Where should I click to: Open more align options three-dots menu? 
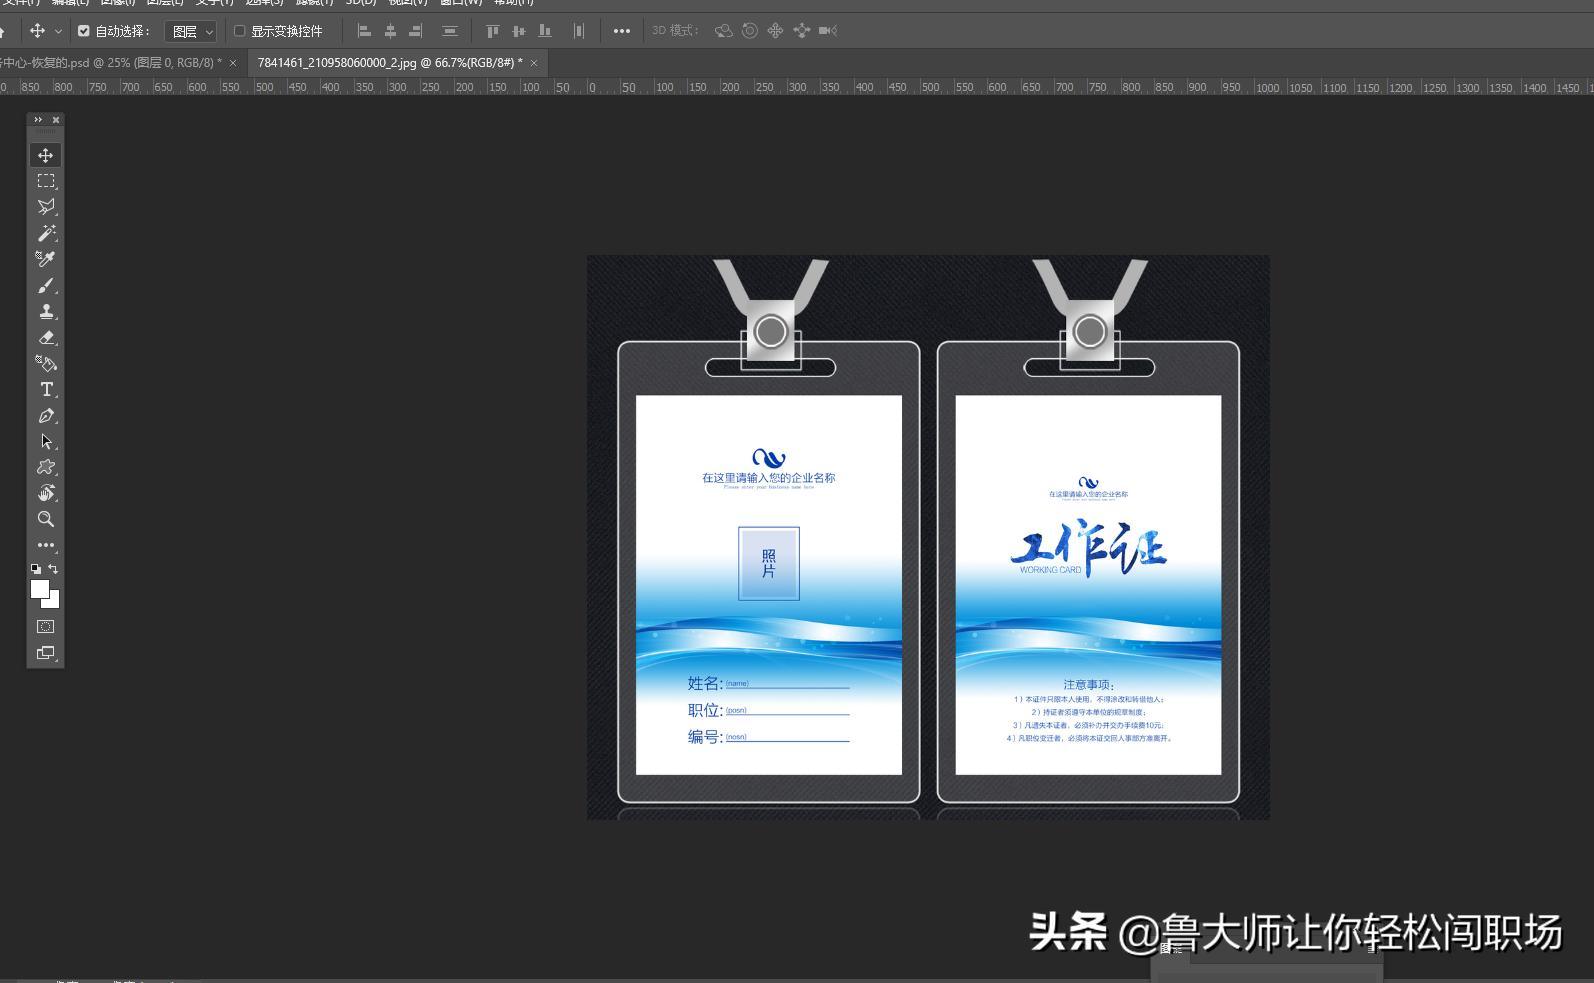click(x=622, y=31)
